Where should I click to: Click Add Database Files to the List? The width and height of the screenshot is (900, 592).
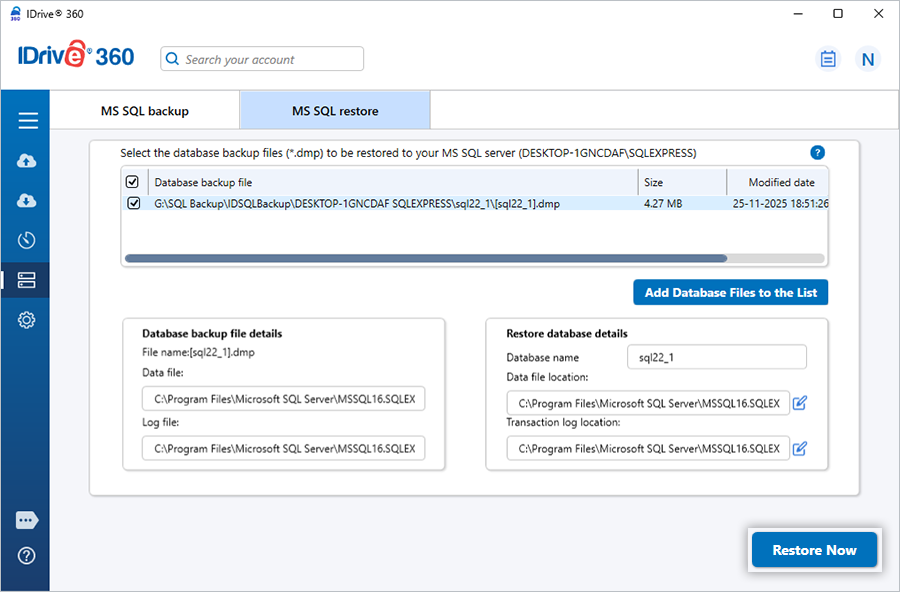tap(730, 293)
